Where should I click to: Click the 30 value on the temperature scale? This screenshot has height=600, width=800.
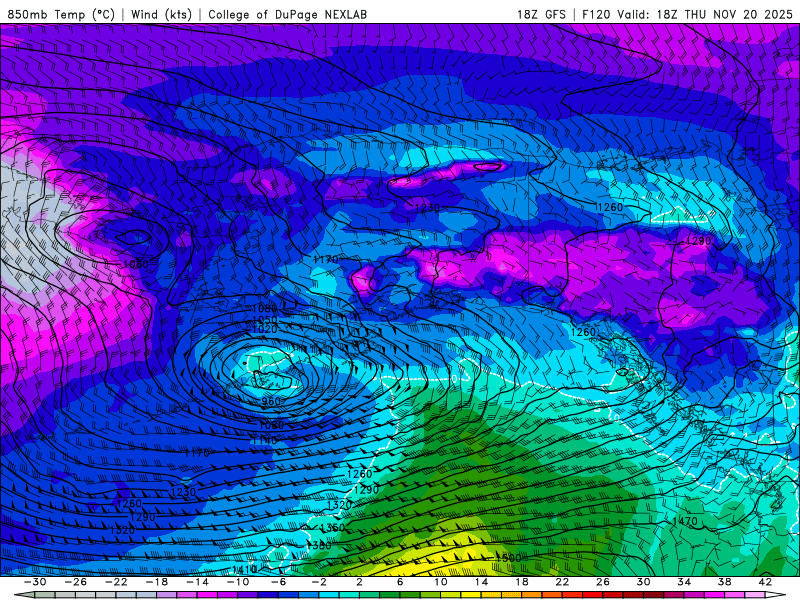pos(643,582)
